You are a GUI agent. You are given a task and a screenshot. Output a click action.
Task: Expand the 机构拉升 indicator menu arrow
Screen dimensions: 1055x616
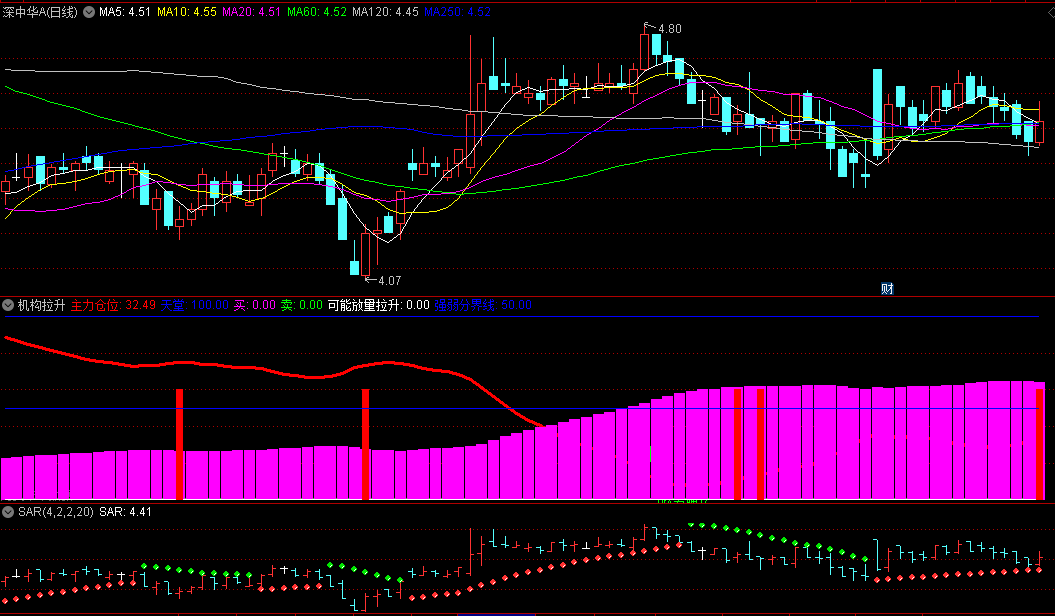[x=8, y=305]
